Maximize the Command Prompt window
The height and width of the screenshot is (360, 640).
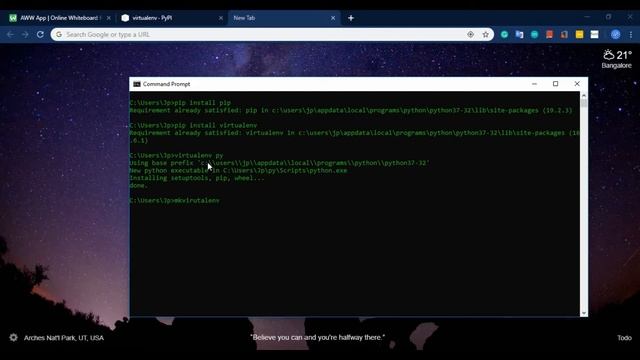(556, 84)
